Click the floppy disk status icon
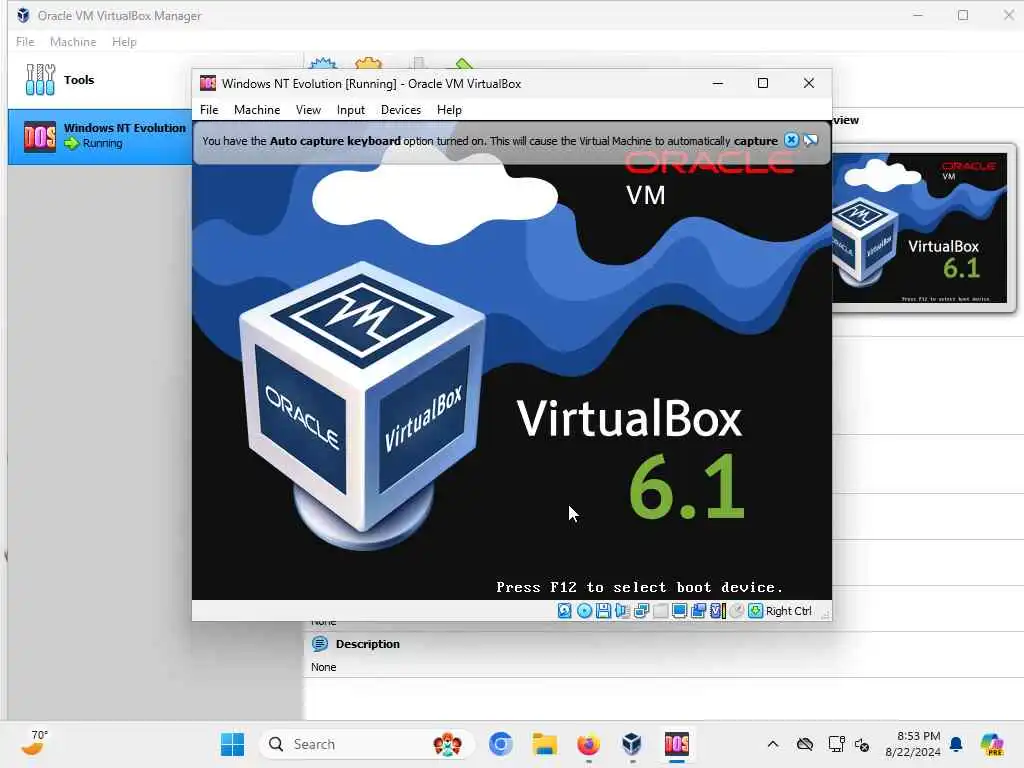The width and height of the screenshot is (1024, 768). tap(603, 611)
